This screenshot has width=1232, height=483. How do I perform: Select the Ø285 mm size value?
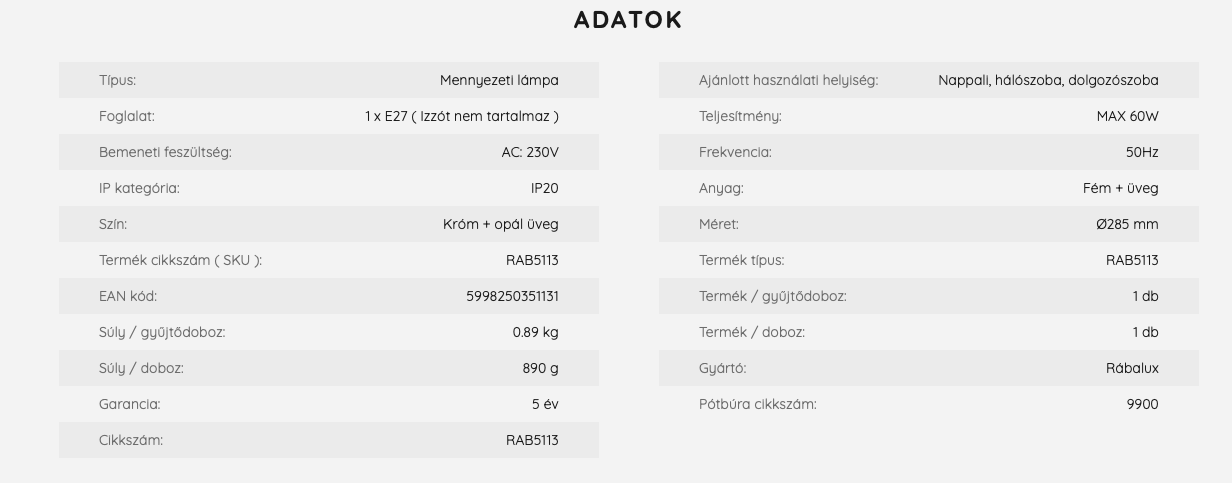pos(1127,224)
